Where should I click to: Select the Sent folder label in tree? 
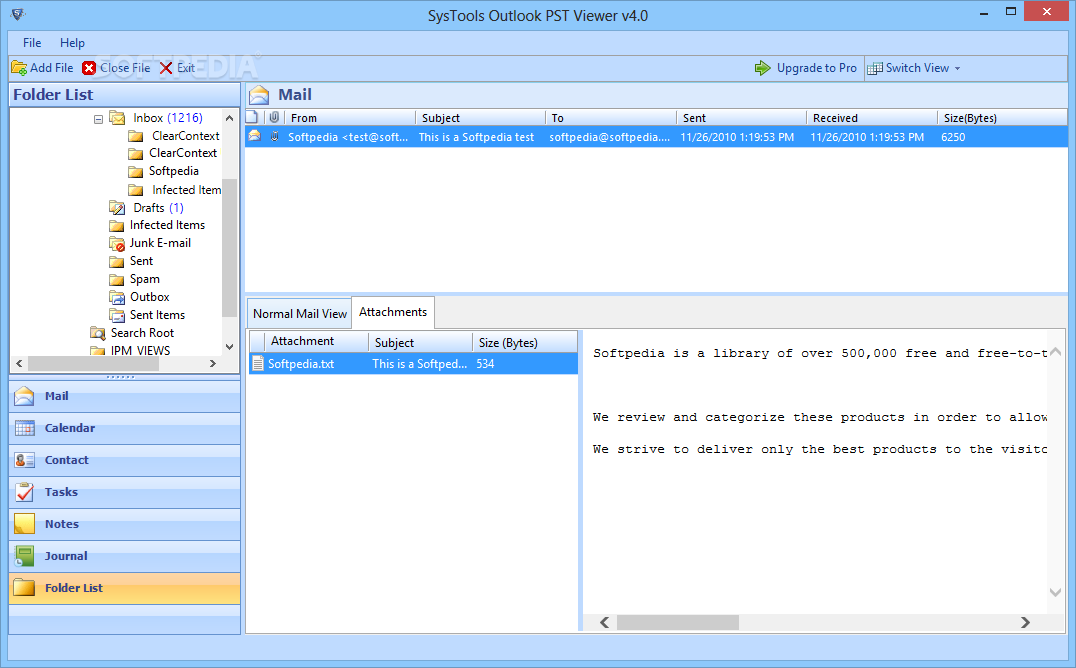[x=141, y=261]
